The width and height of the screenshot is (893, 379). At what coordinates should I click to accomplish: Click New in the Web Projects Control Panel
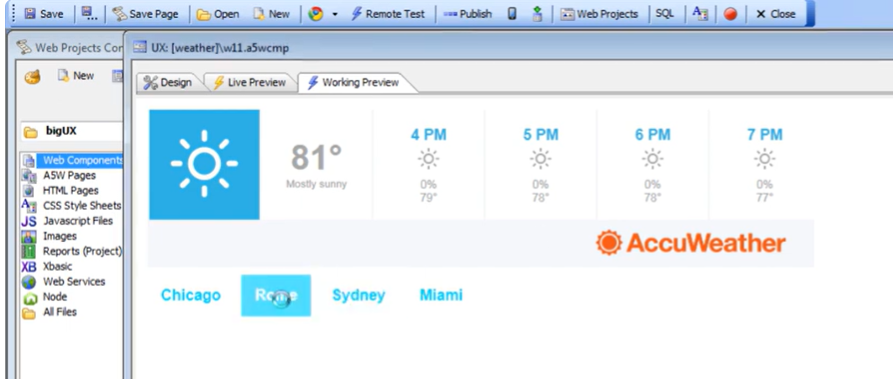click(76, 75)
